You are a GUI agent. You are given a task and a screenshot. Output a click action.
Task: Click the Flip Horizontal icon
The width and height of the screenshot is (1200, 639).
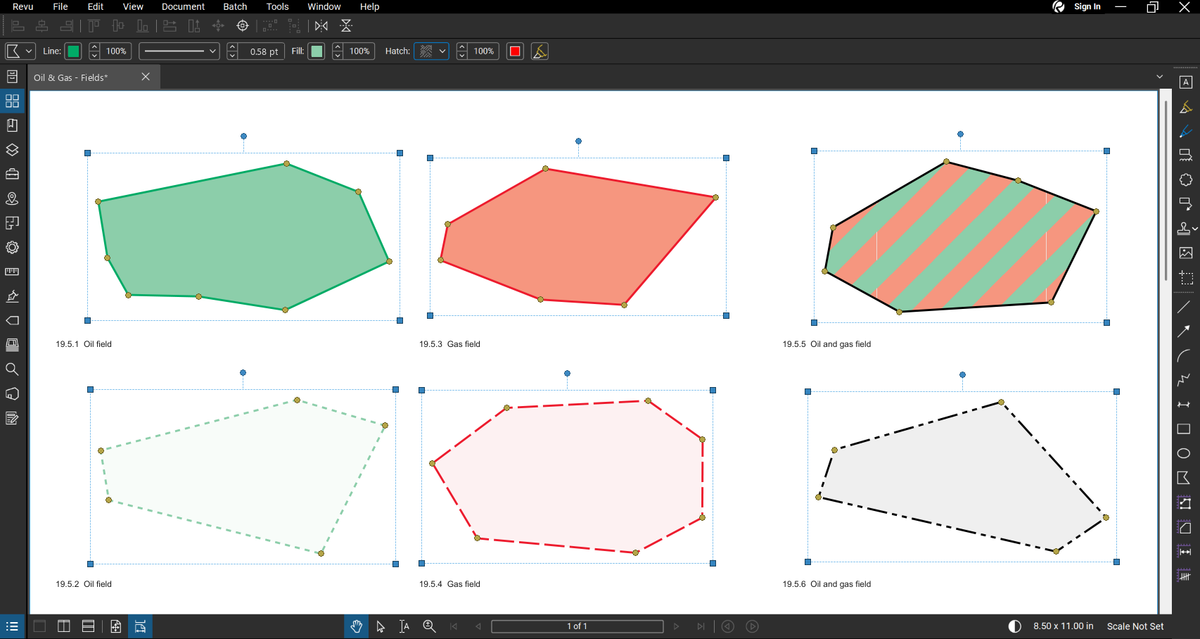[321, 26]
